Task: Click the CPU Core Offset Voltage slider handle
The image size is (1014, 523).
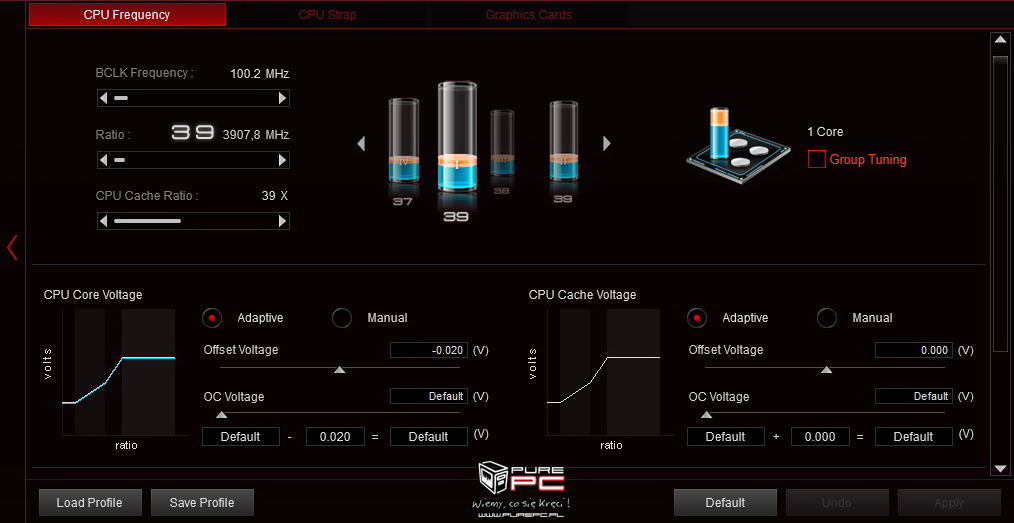Action: [x=339, y=369]
